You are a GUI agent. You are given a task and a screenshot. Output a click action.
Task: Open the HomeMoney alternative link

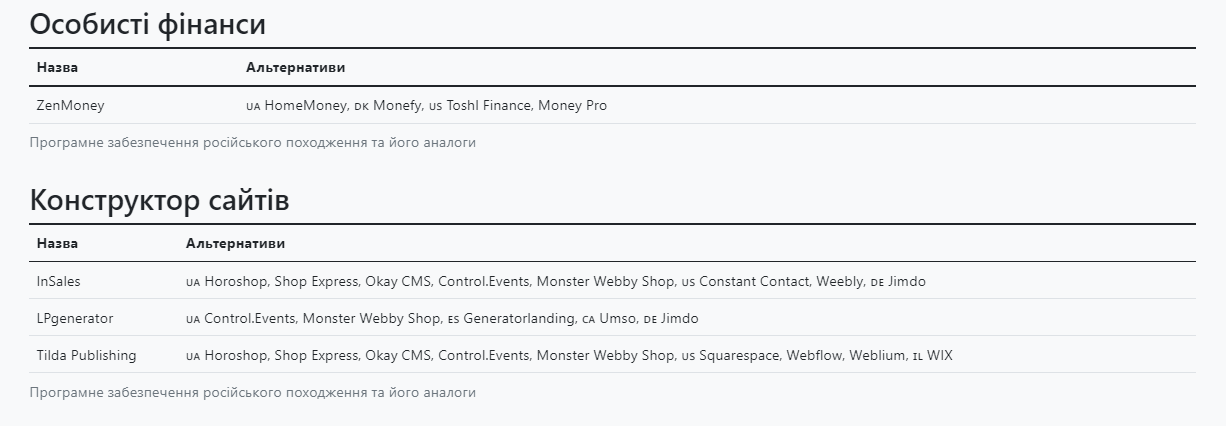pos(306,105)
